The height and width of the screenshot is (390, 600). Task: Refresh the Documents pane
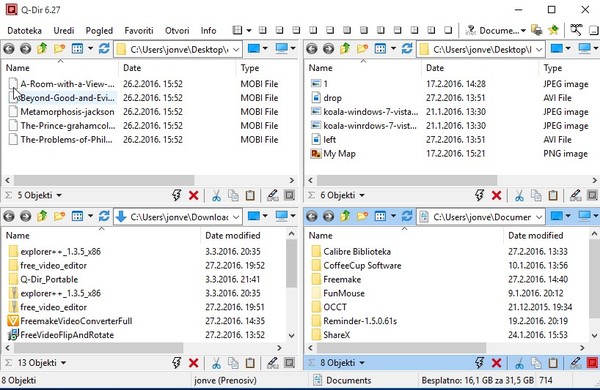(x=407, y=216)
